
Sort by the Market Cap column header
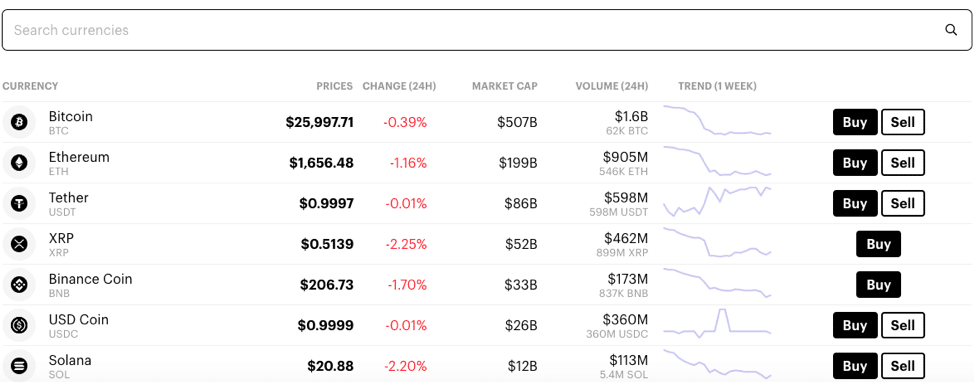pos(505,86)
